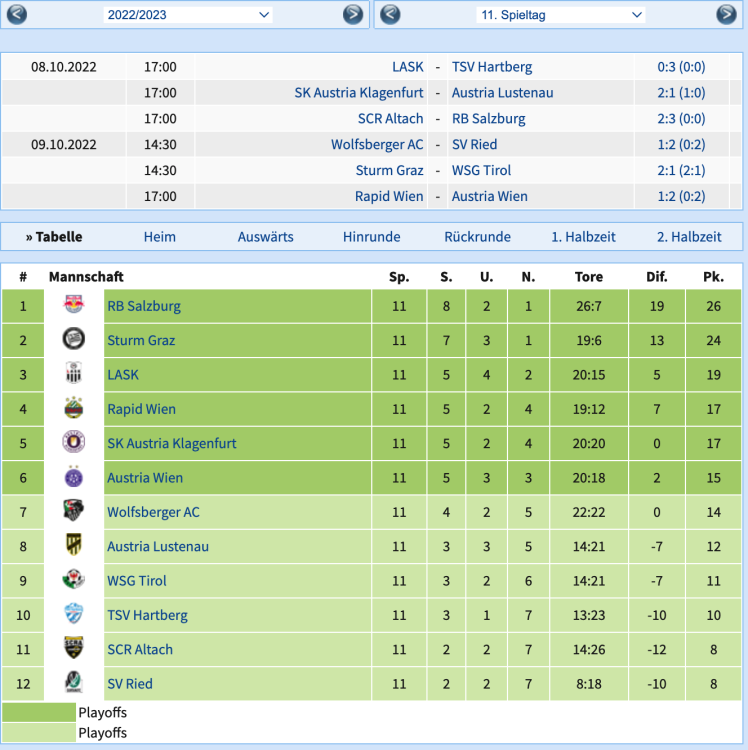Open the 2022/2023 season dropdown
Viewport: 748px width, 750px height.
pos(188,15)
